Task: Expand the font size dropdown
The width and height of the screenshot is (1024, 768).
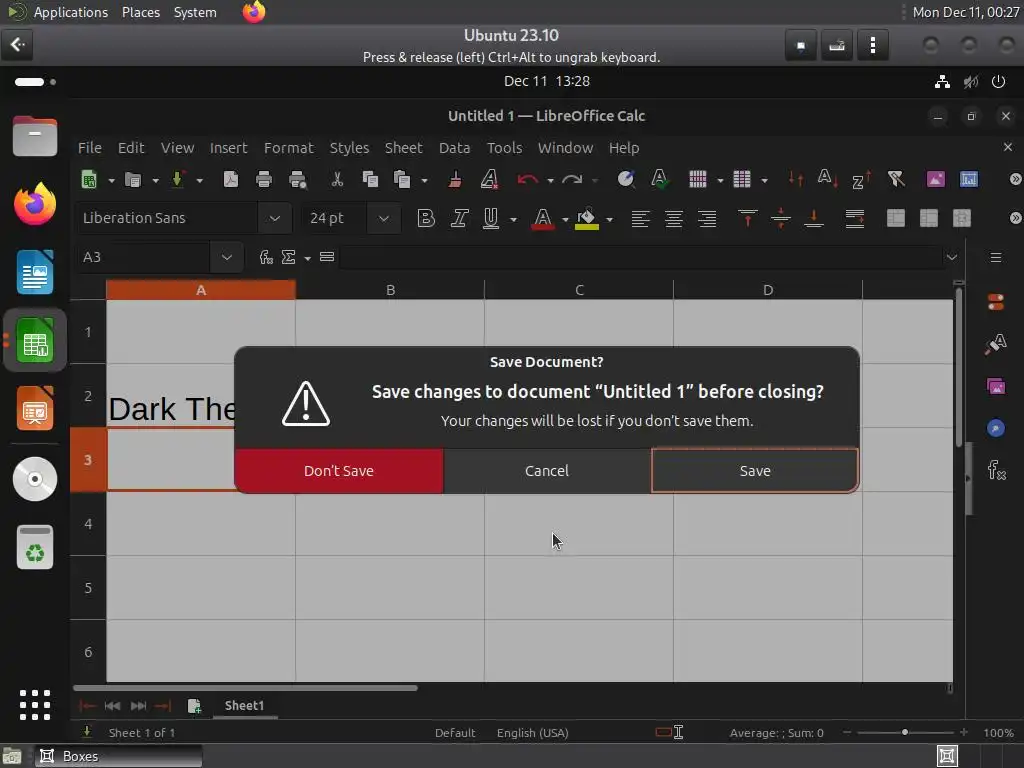Action: (x=383, y=218)
